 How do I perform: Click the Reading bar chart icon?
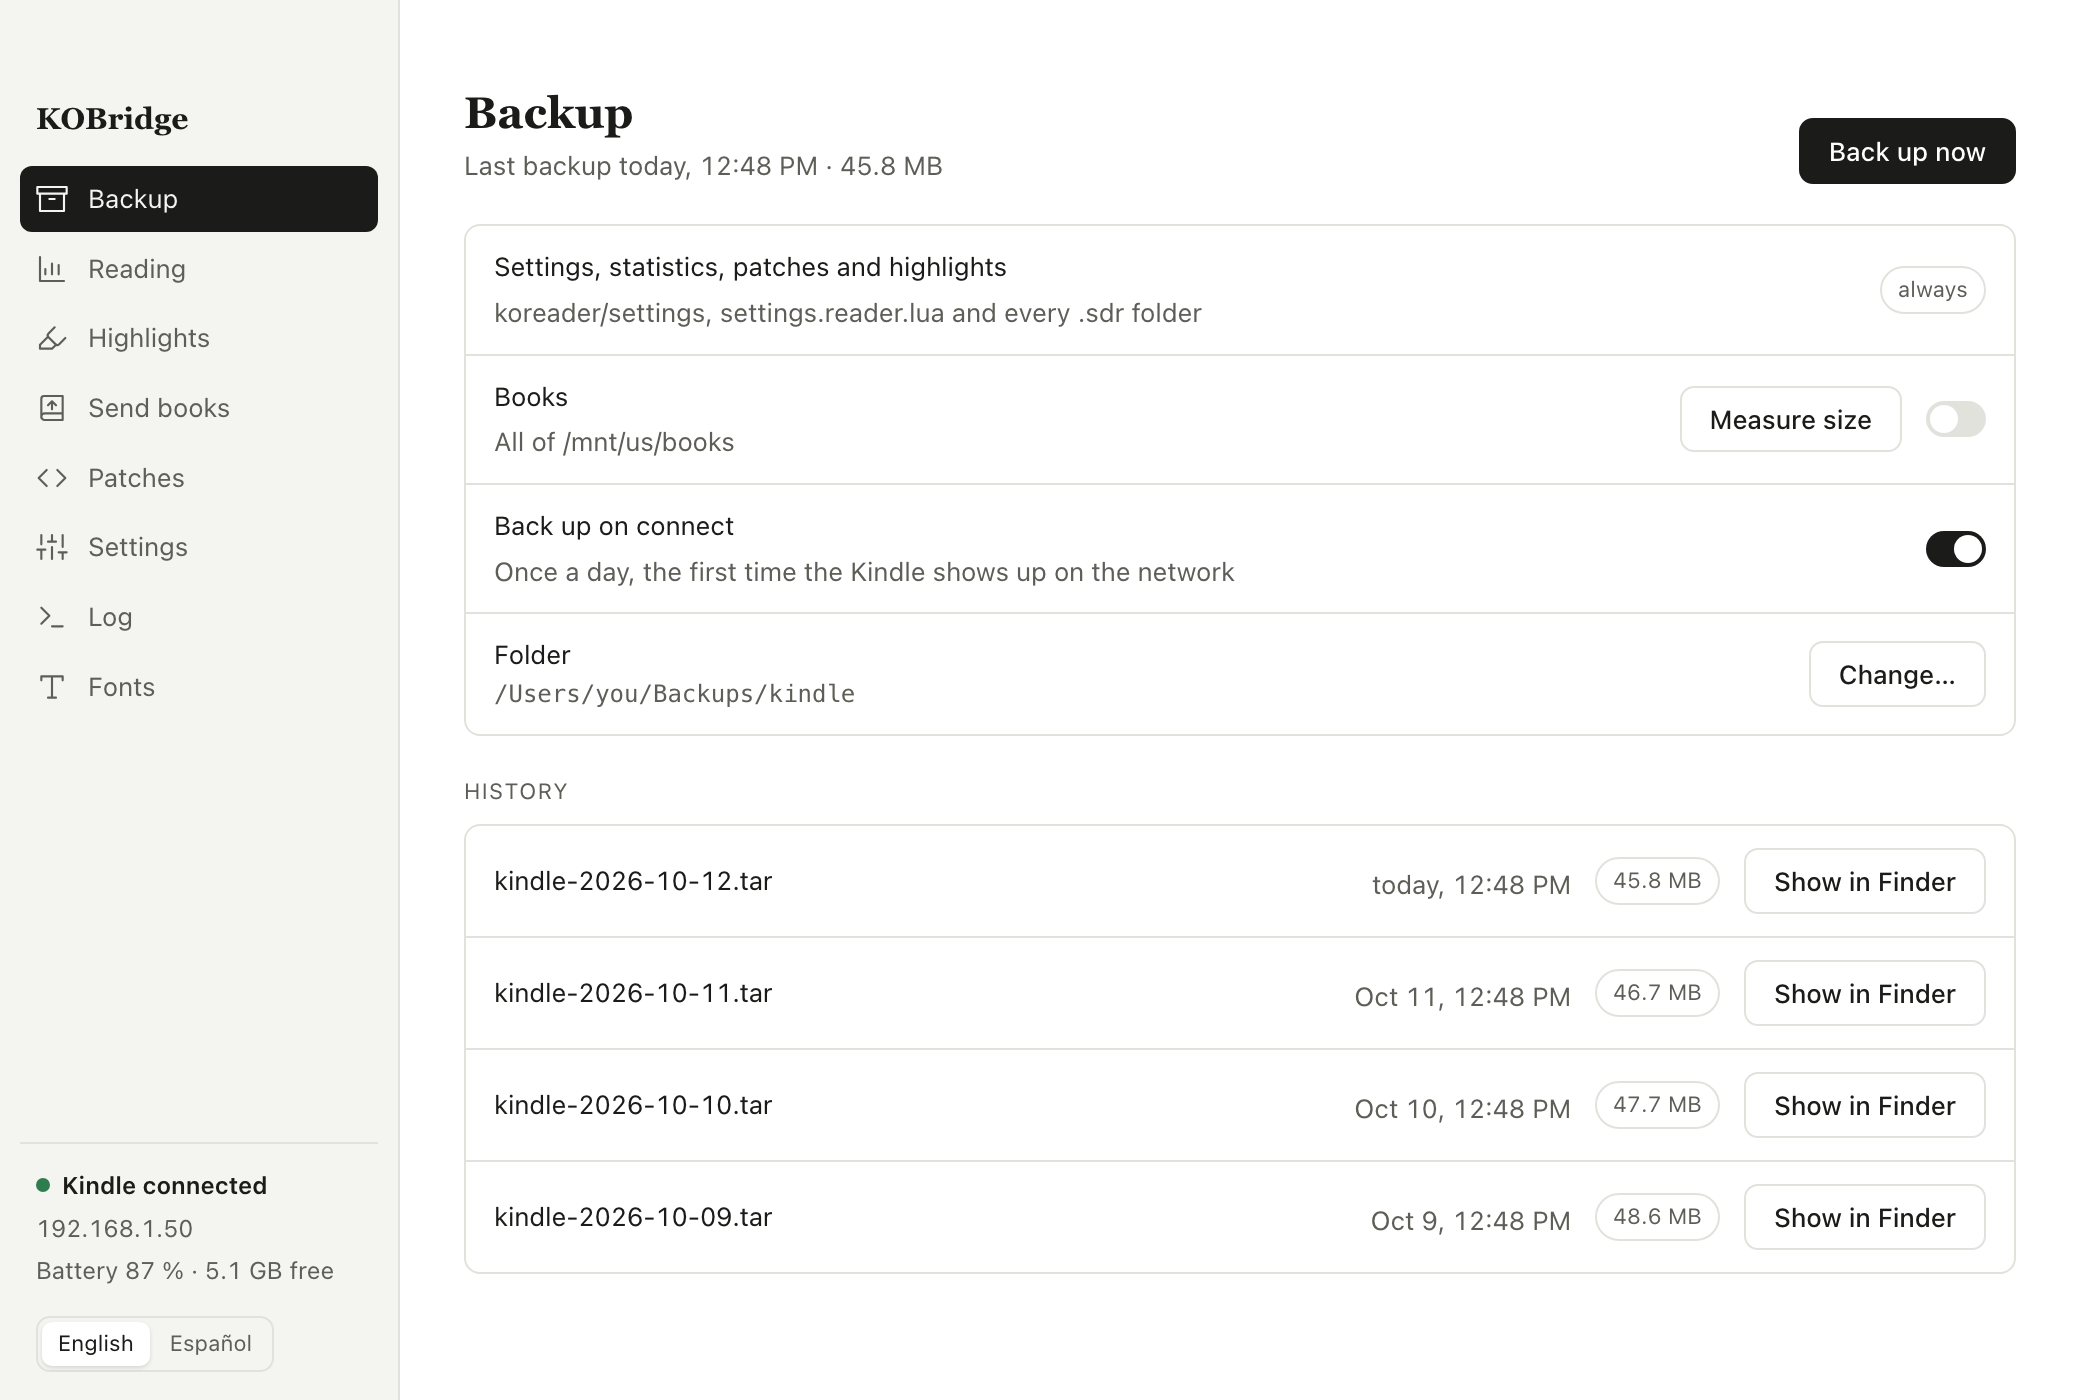click(x=52, y=269)
